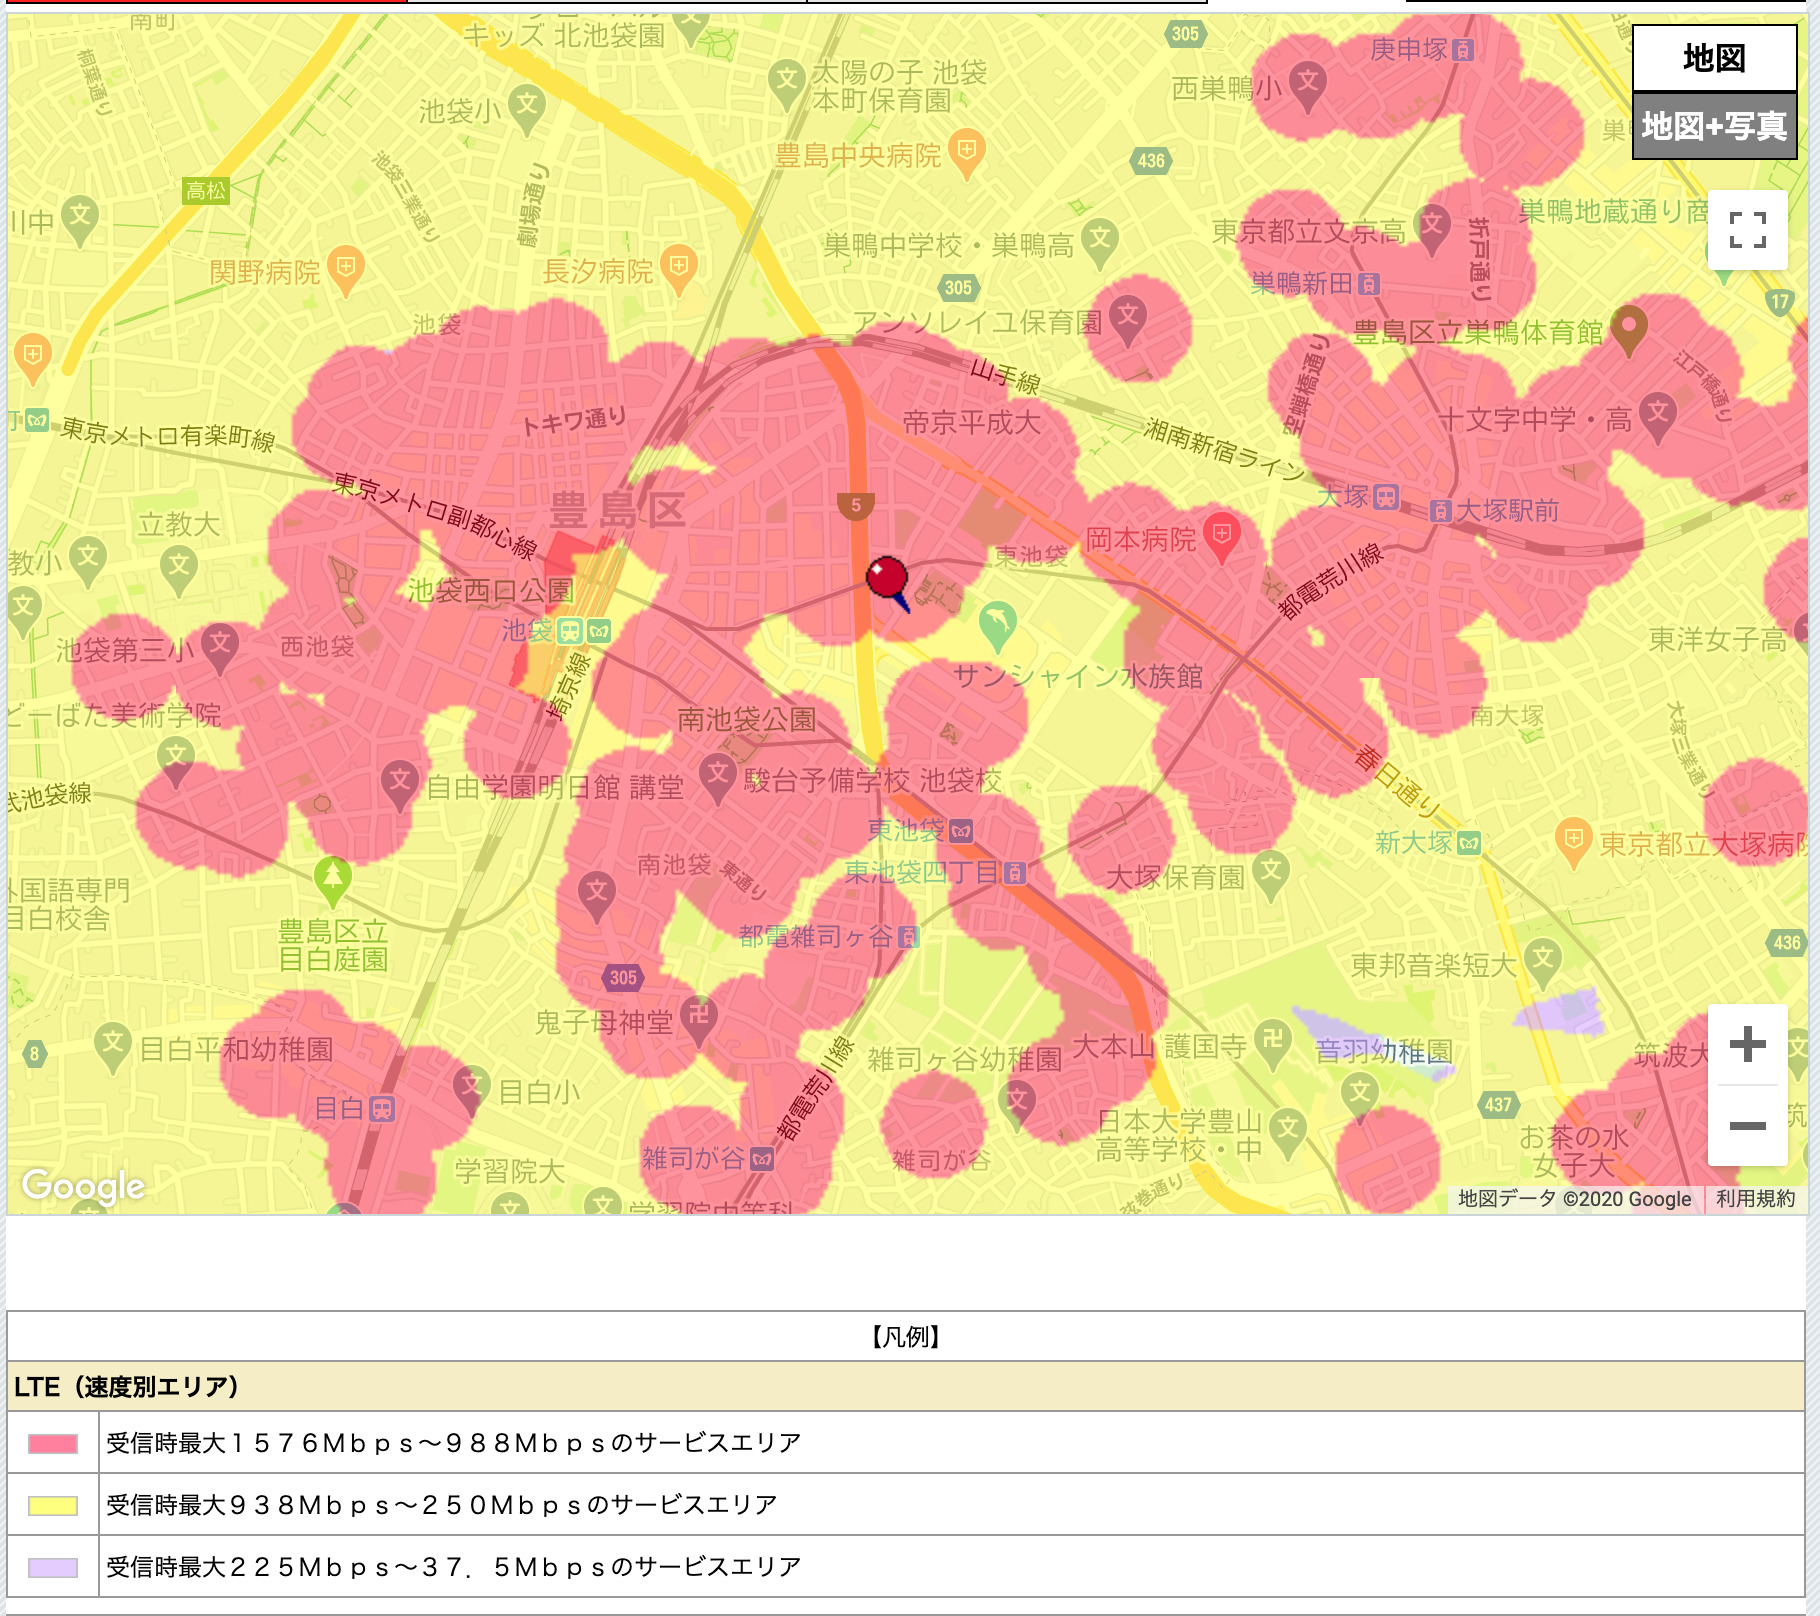
Task: Click the pink 1576Mbps legend swatch
Action: tap(53, 1443)
